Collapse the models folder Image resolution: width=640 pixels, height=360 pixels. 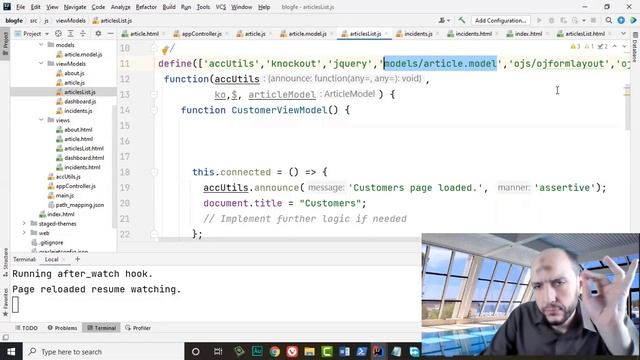41,44
